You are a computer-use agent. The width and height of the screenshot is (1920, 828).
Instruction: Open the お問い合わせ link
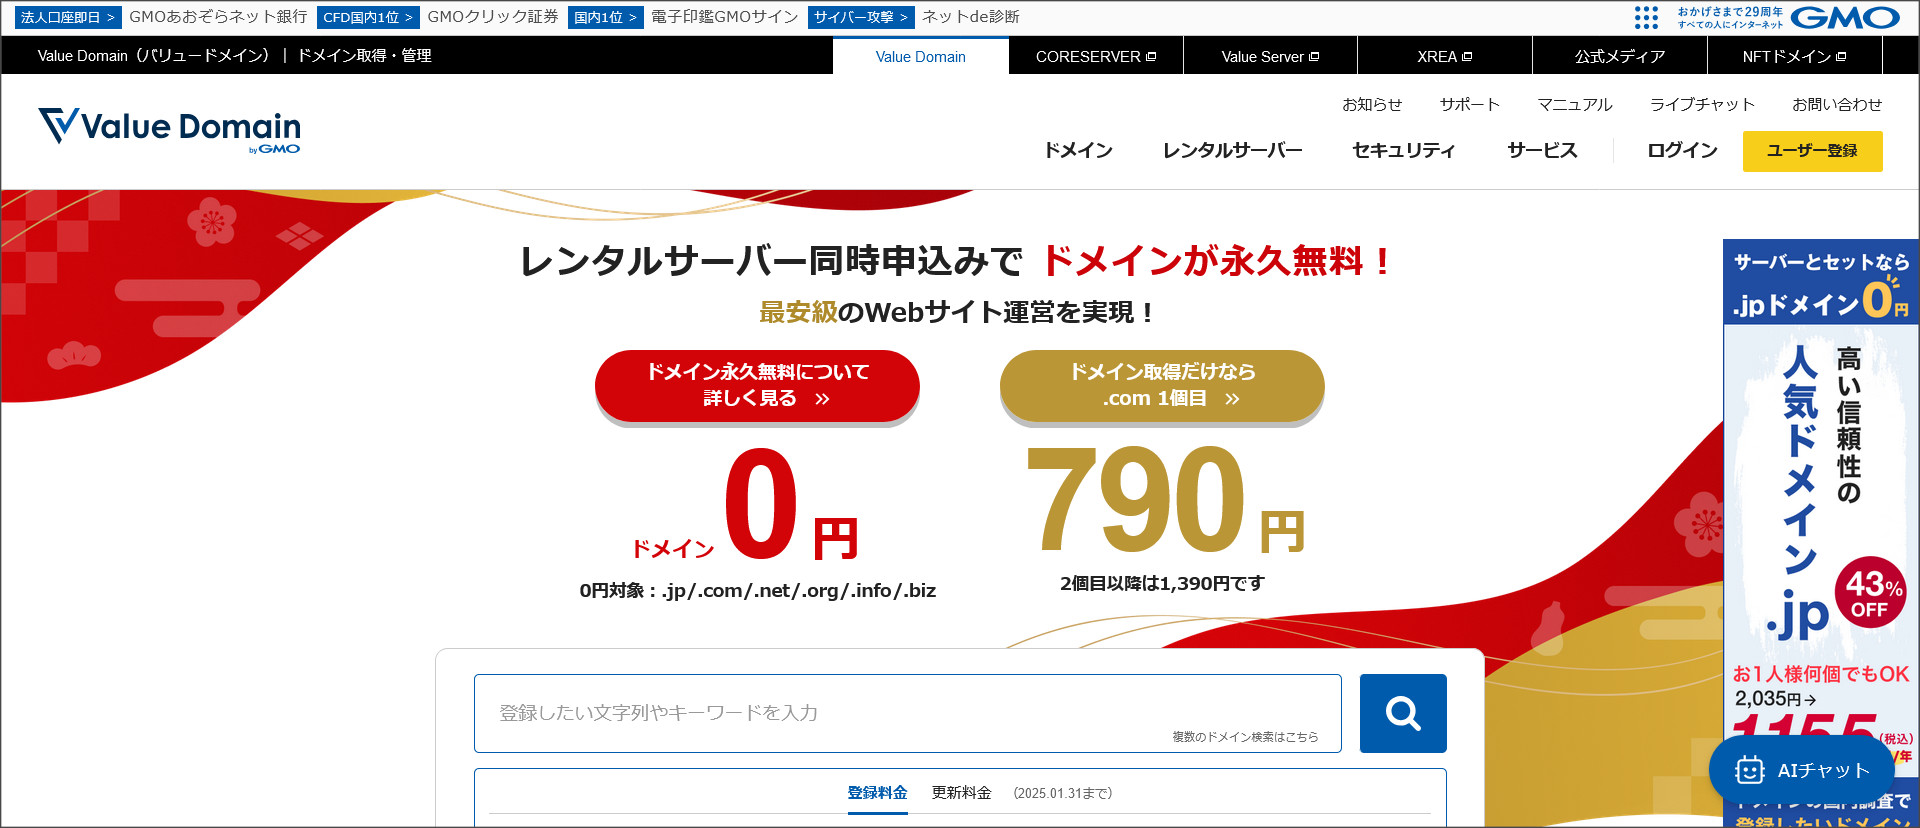click(1837, 104)
